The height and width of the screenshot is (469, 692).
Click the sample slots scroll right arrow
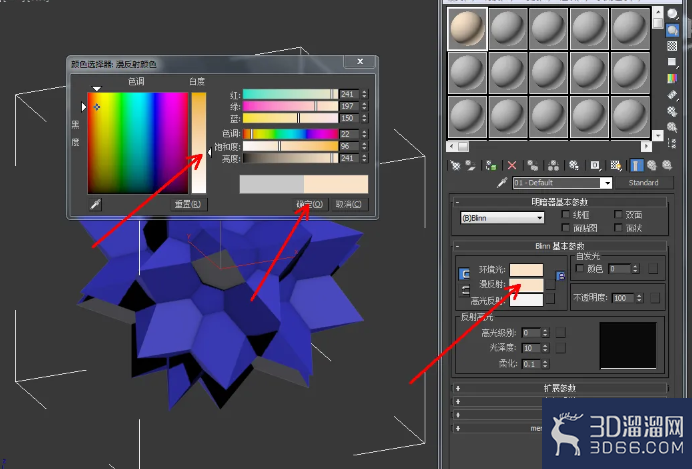[646, 146]
